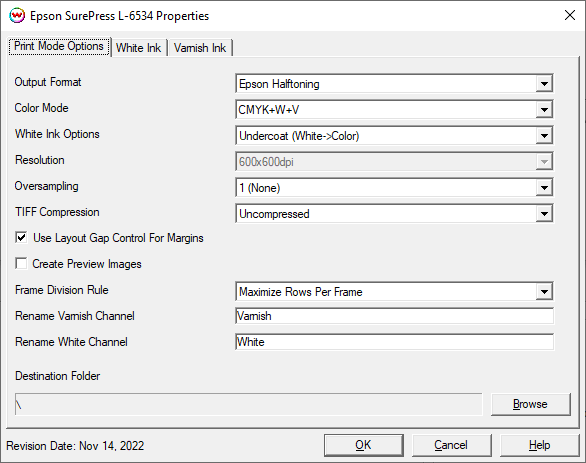Cancel the properties dialog
The image size is (586, 463).
click(x=451, y=445)
